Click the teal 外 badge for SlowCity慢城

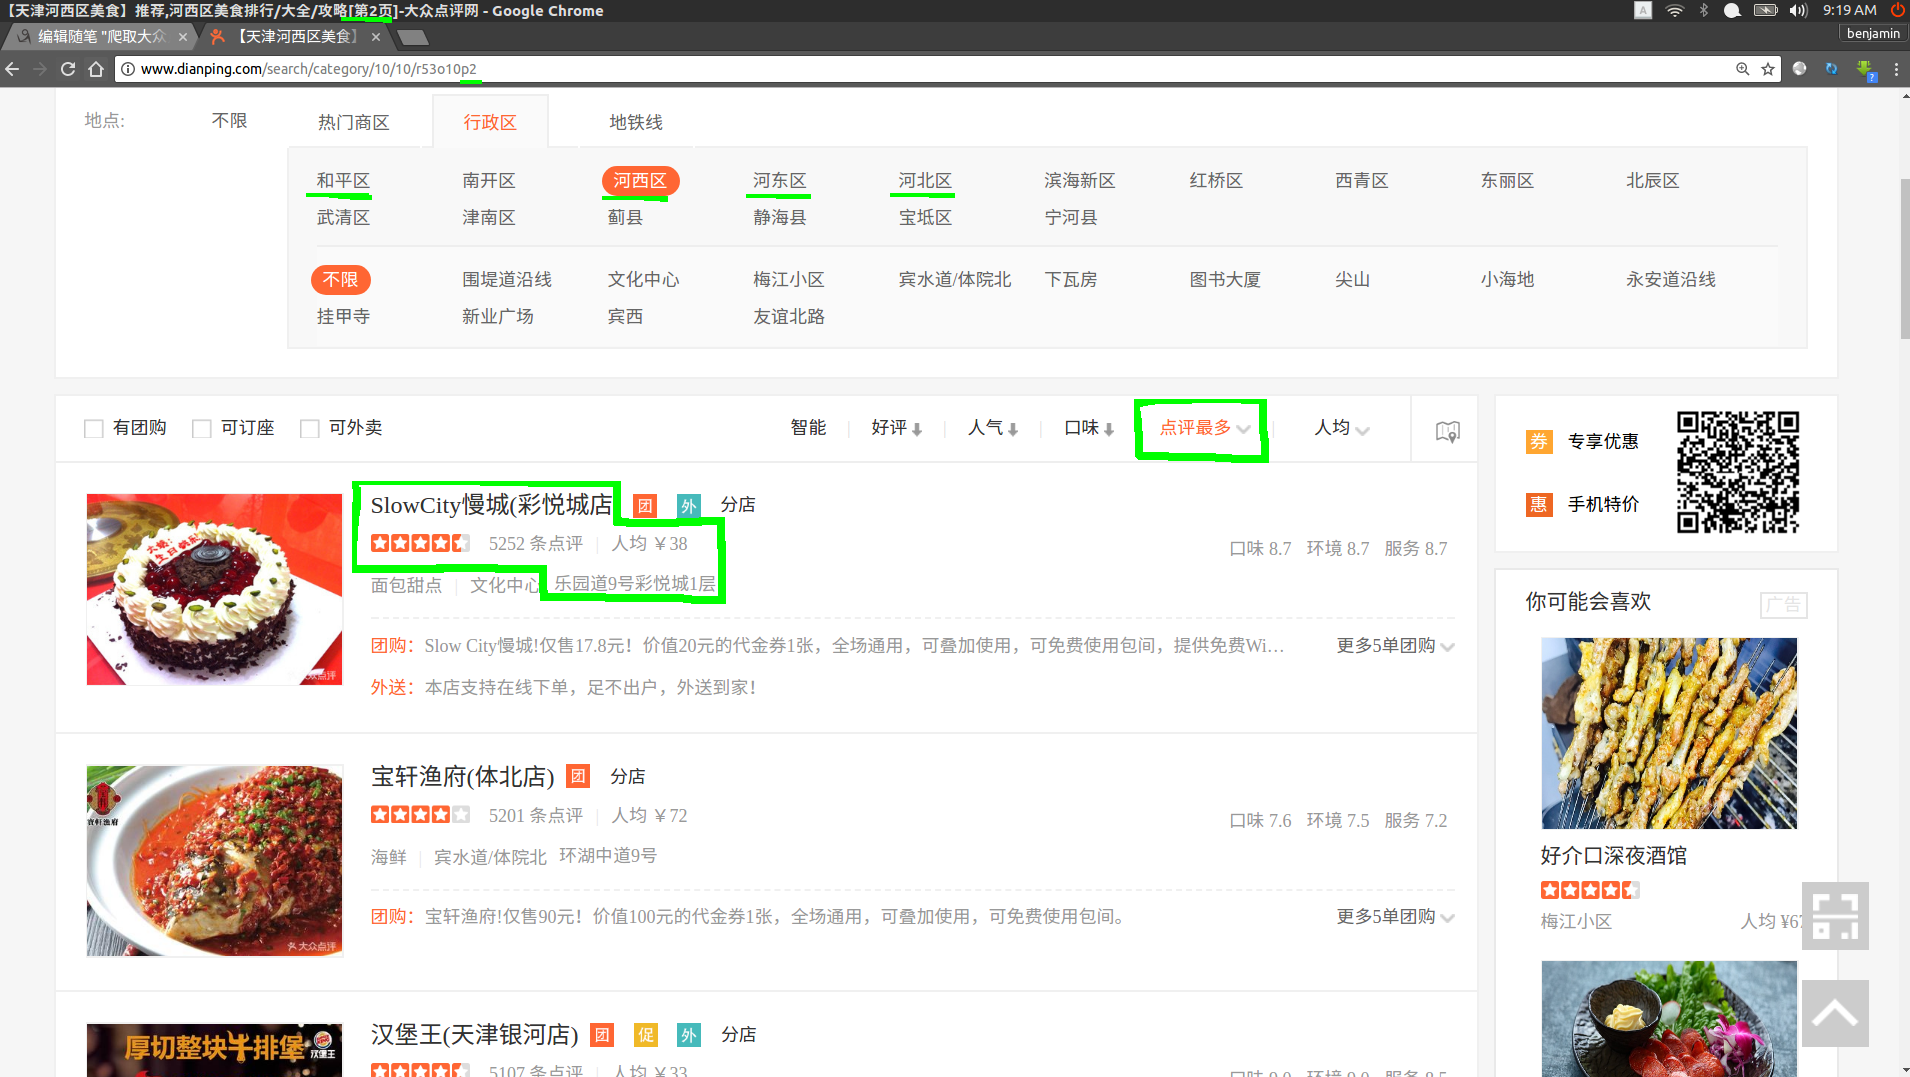(688, 506)
